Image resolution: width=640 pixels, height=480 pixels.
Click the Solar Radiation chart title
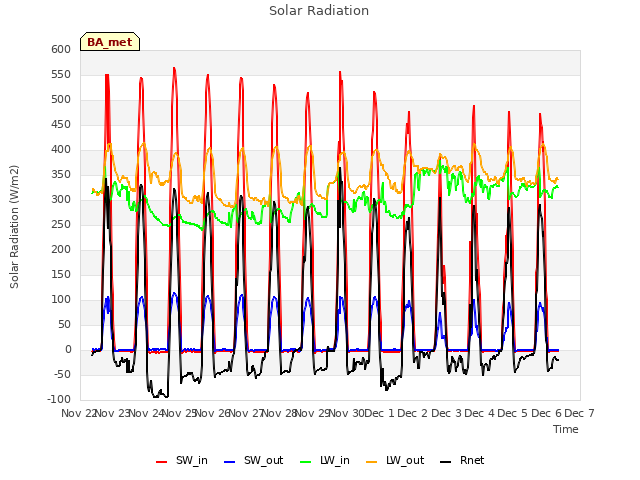[x=319, y=11]
